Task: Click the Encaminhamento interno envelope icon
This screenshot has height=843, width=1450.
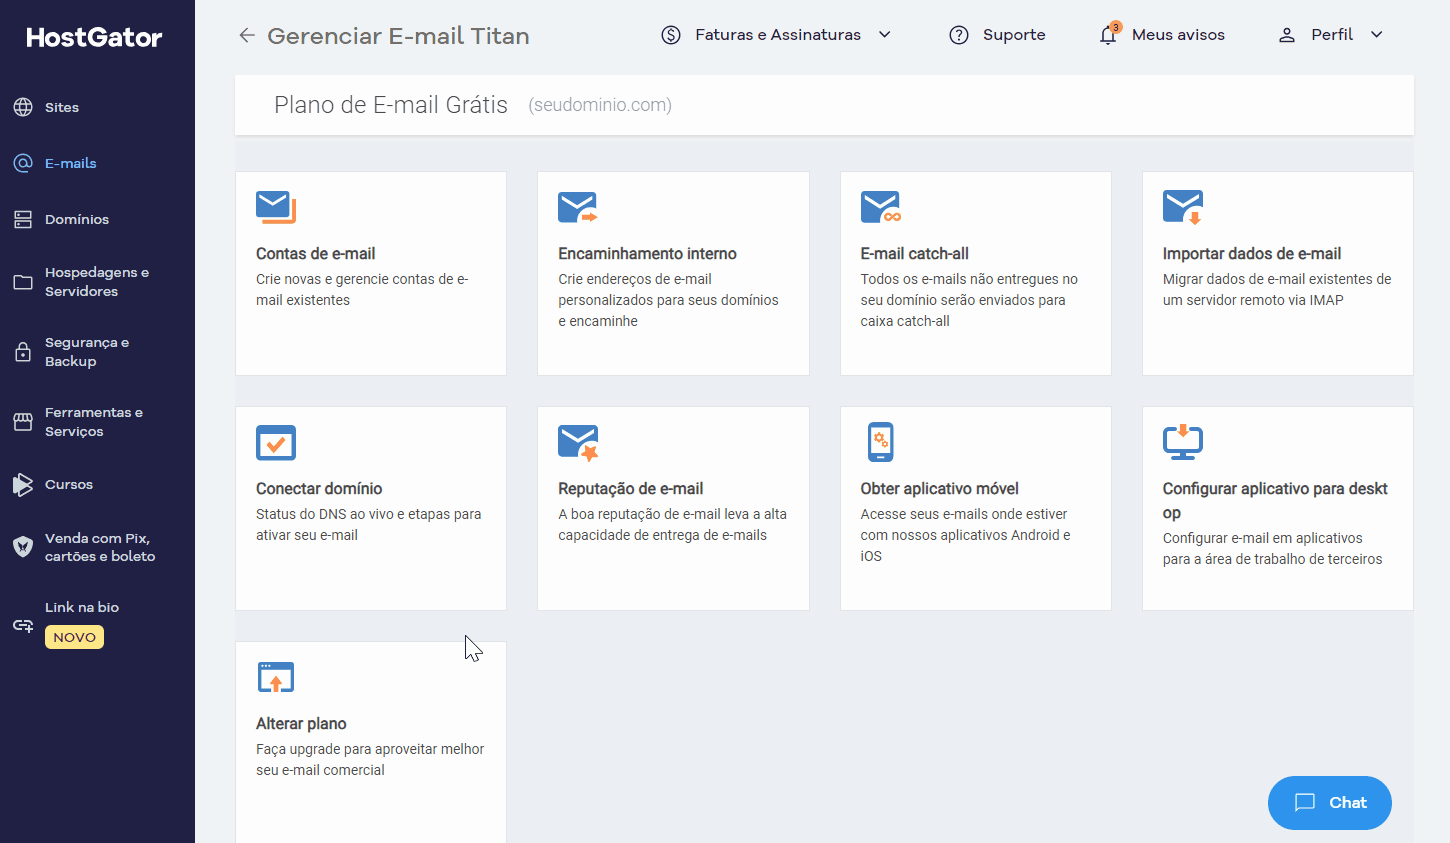Action: (578, 207)
